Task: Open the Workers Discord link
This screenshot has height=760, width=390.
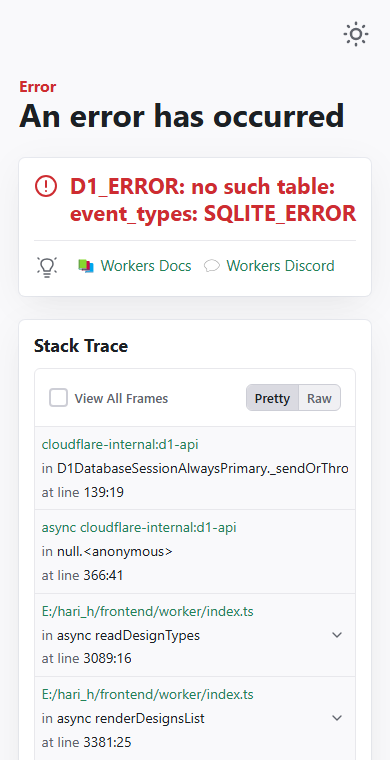Action: [x=281, y=266]
